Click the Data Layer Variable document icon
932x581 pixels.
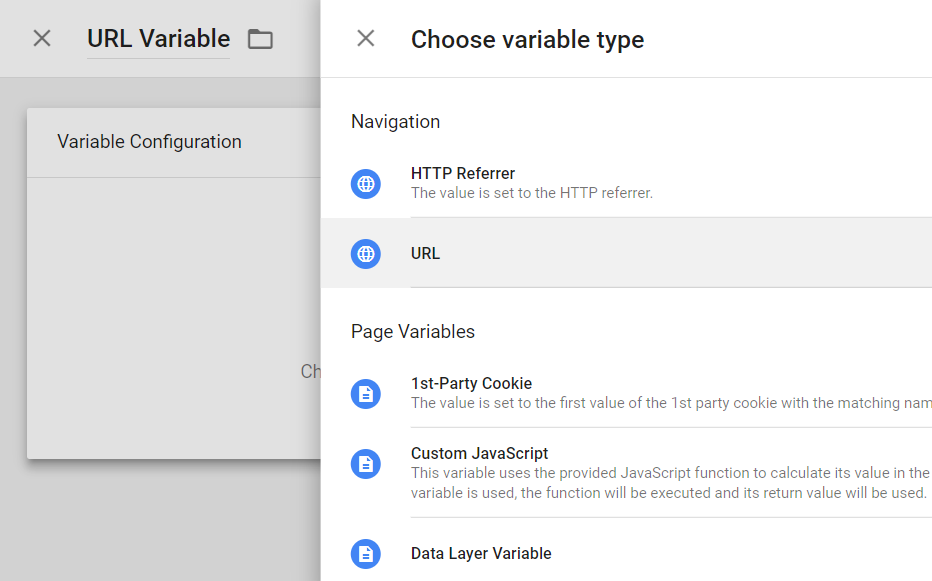tap(366, 553)
